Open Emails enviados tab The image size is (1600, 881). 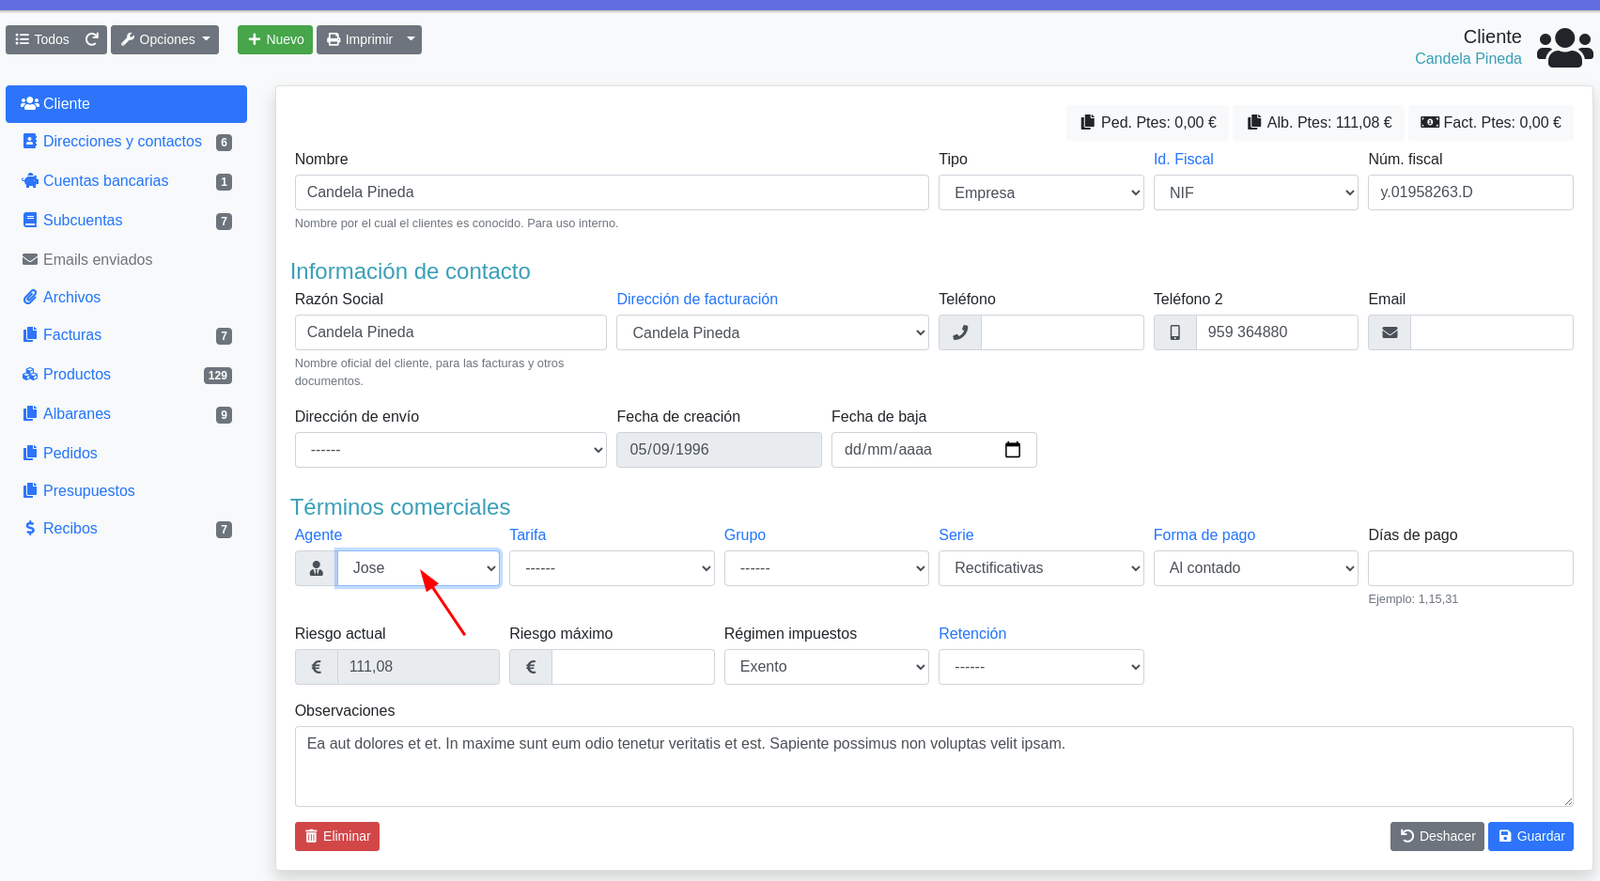[x=126, y=259]
